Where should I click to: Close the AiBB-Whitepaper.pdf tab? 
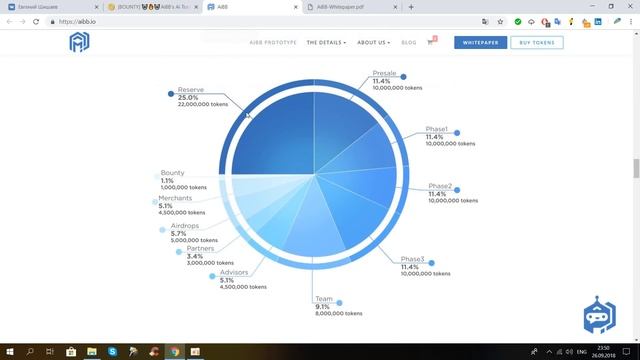pos(395,7)
